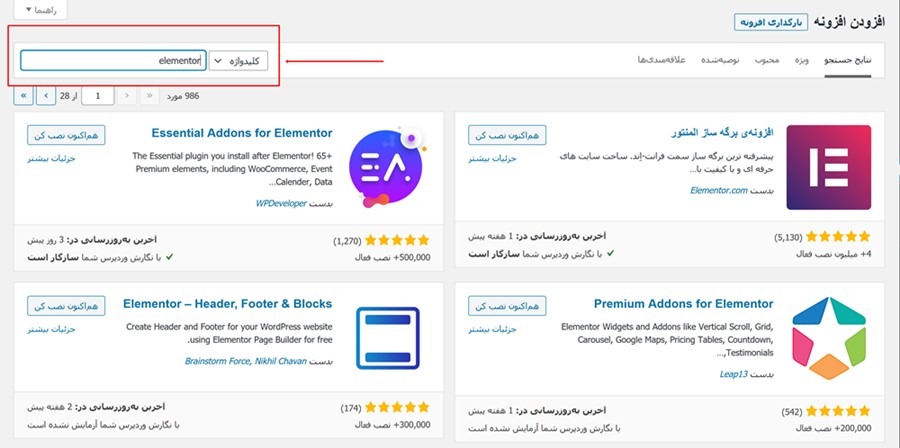Click the disabled previous page button
This screenshot has height=448, width=900.
click(x=127, y=96)
